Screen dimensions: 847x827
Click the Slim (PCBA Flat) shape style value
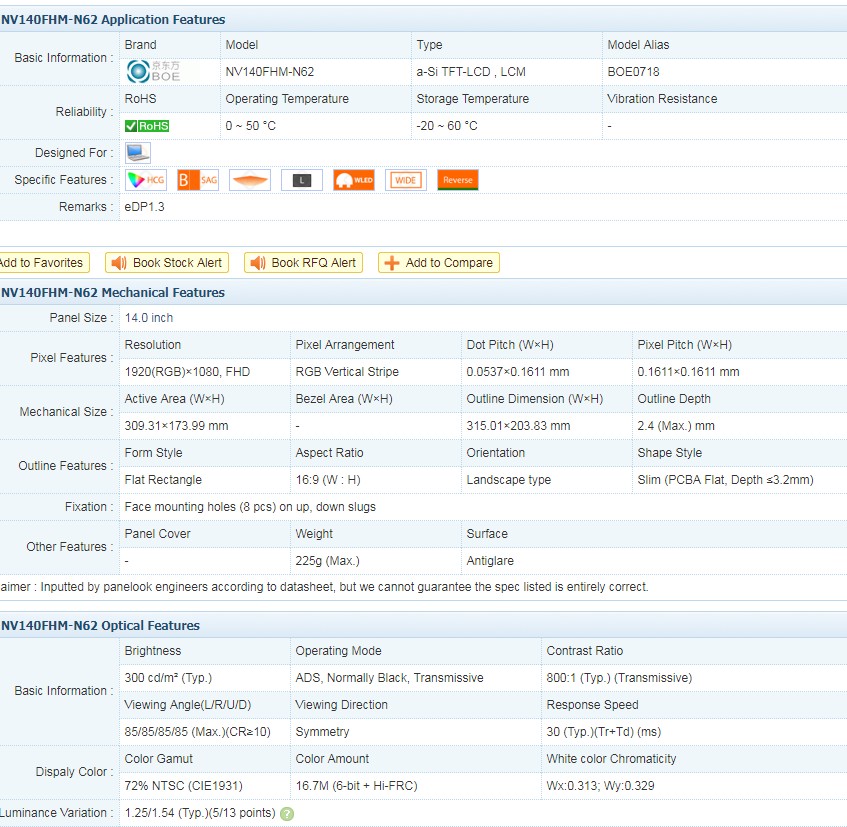pos(725,480)
